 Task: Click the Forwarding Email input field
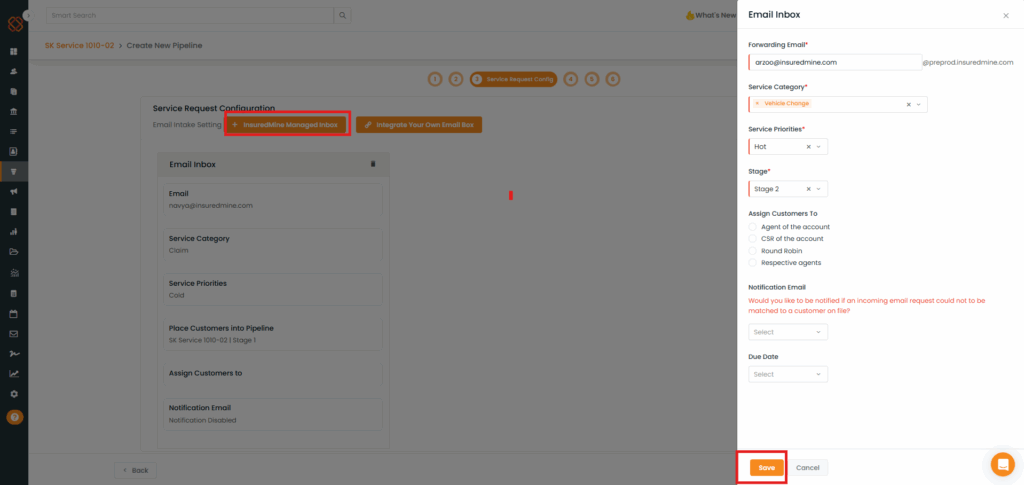[x=835, y=62]
